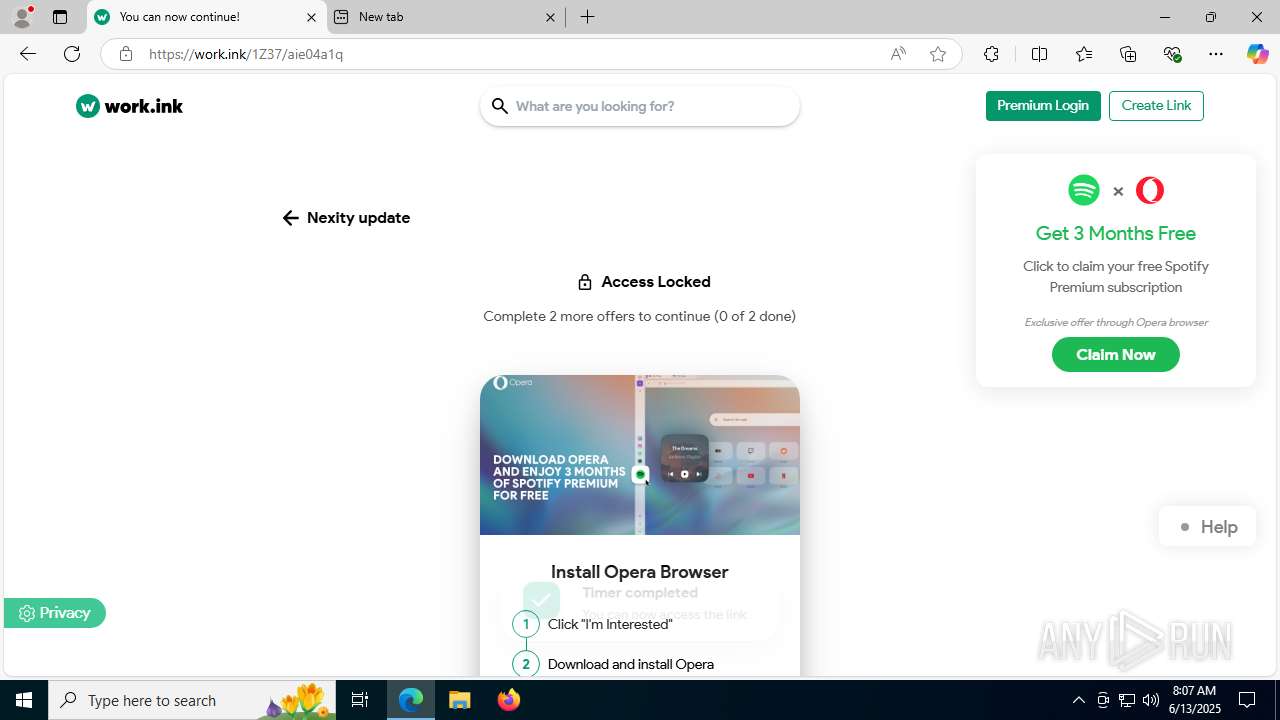Switch to the 'New tab' tab
1280x720 pixels.
click(x=446, y=17)
